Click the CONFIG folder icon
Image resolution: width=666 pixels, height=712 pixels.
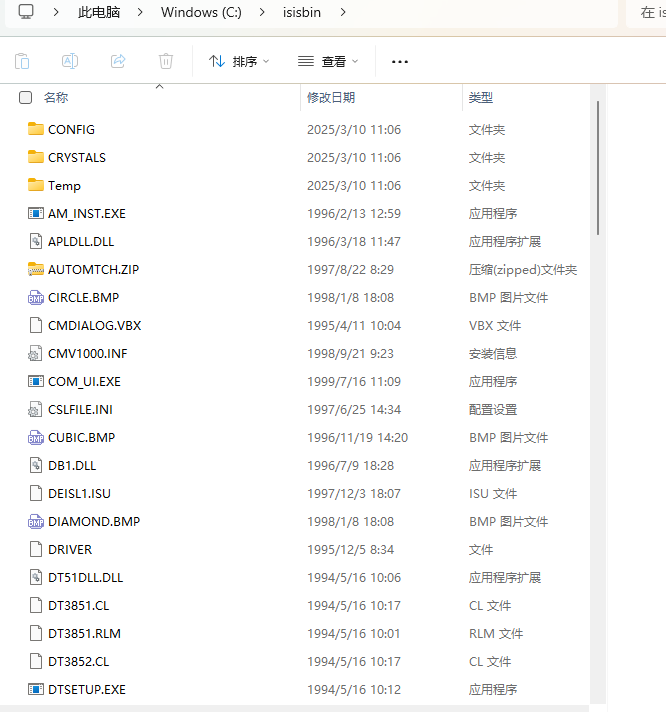pos(36,129)
